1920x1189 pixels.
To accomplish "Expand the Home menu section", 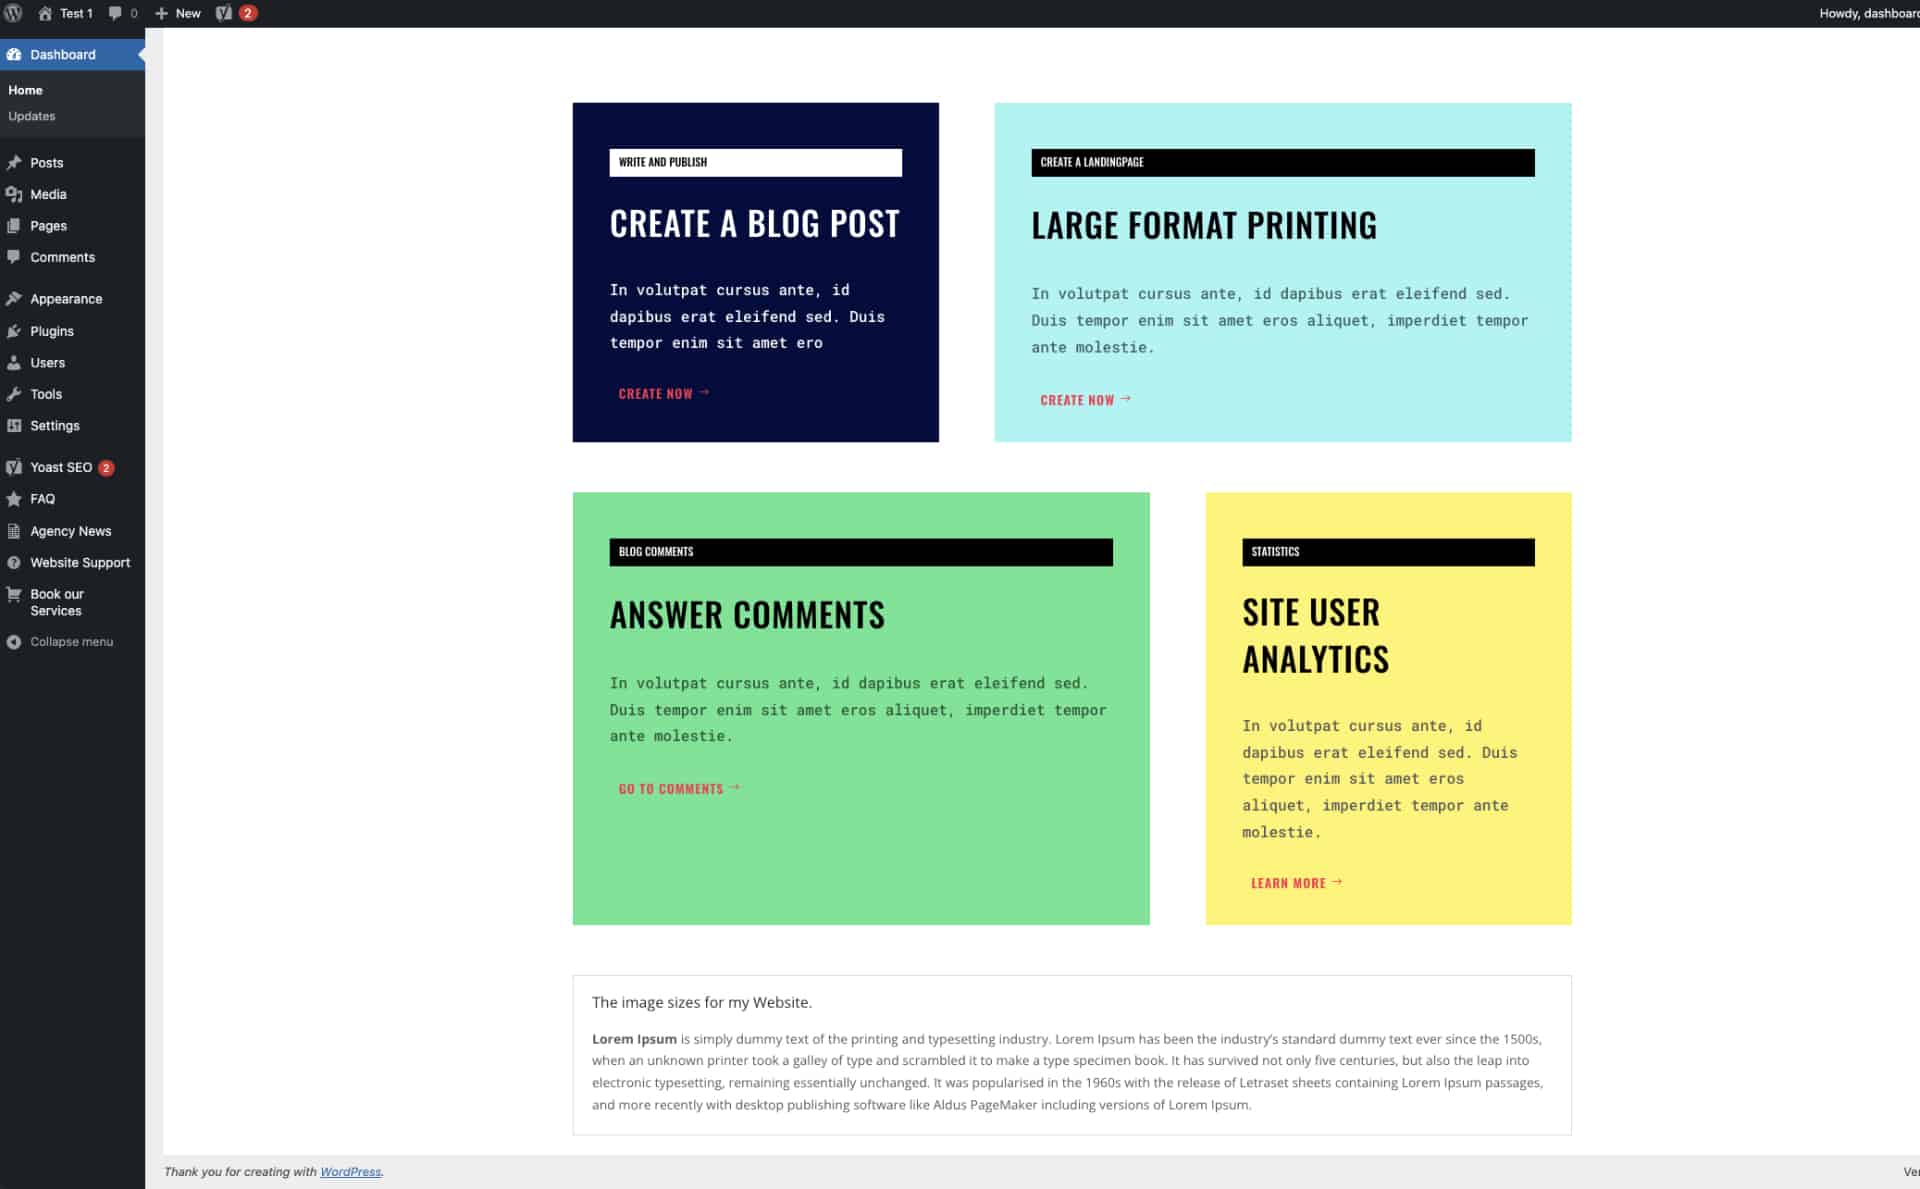I will pyautogui.click(x=23, y=89).
